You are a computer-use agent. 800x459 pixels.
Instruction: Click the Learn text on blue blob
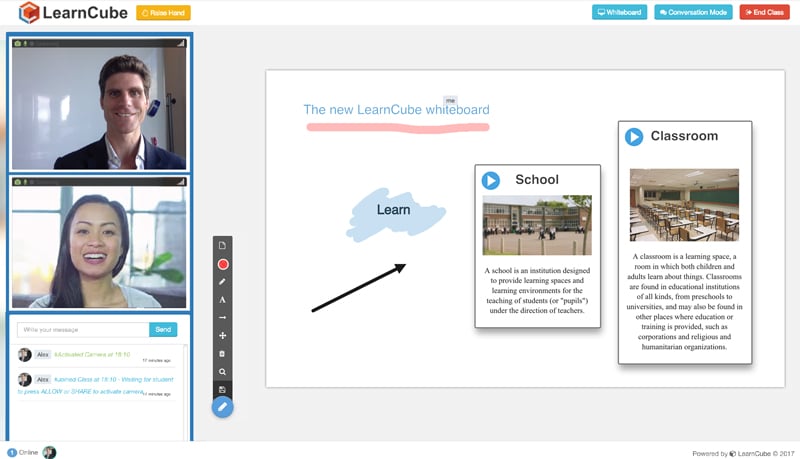[393, 210]
